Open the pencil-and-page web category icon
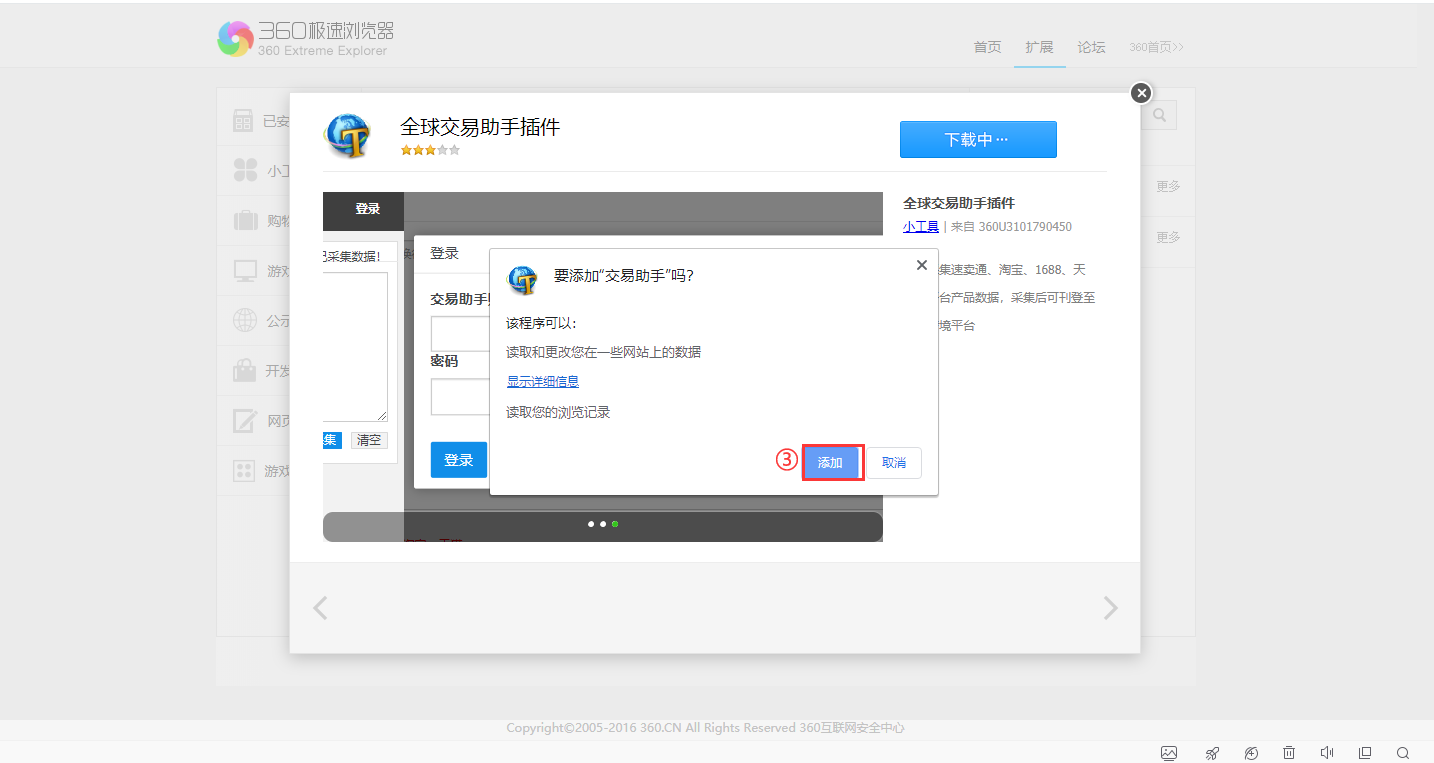The height and width of the screenshot is (763, 1434). (245, 420)
